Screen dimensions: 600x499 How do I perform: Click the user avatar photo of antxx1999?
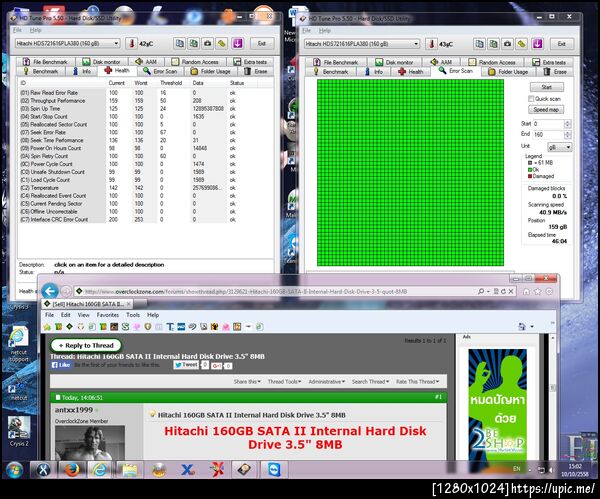click(90, 443)
